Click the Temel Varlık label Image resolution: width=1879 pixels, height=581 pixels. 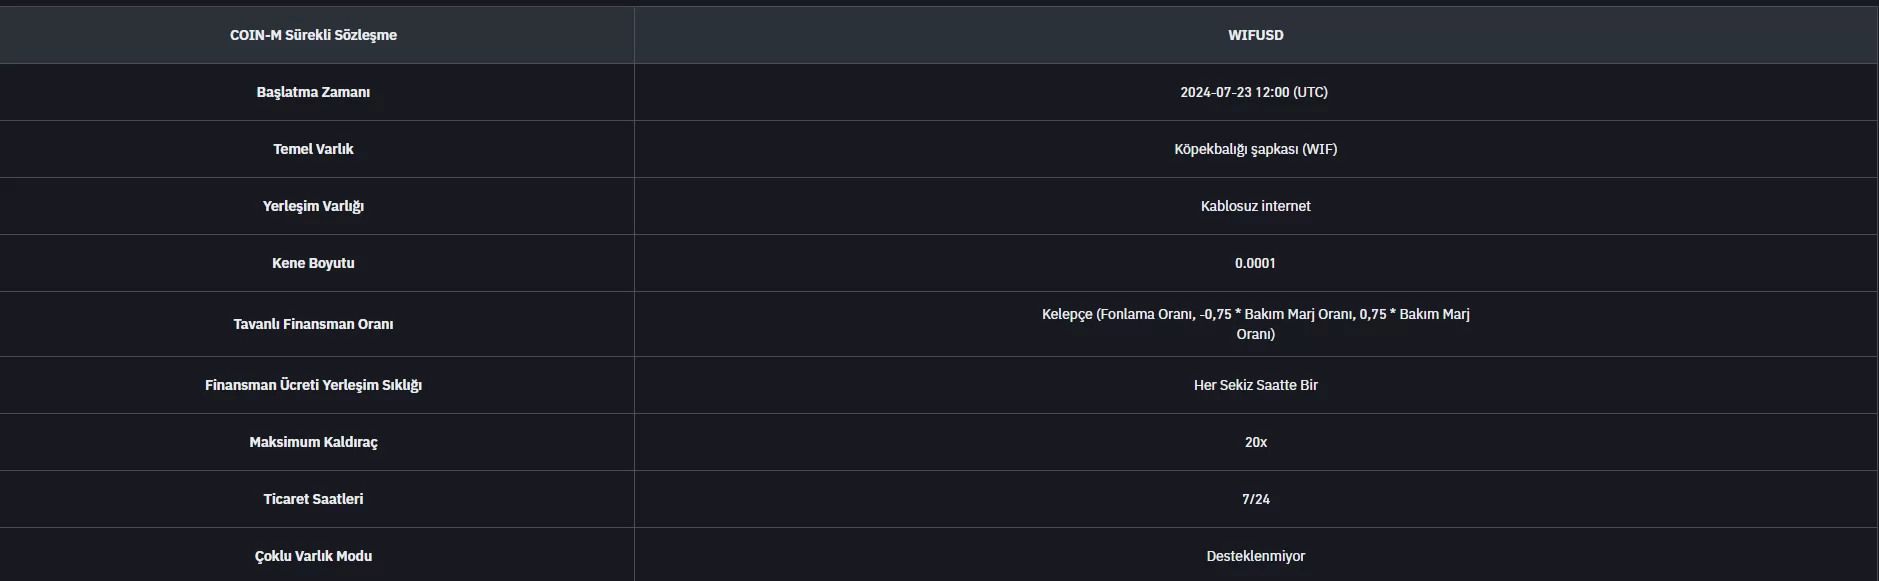coord(313,149)
